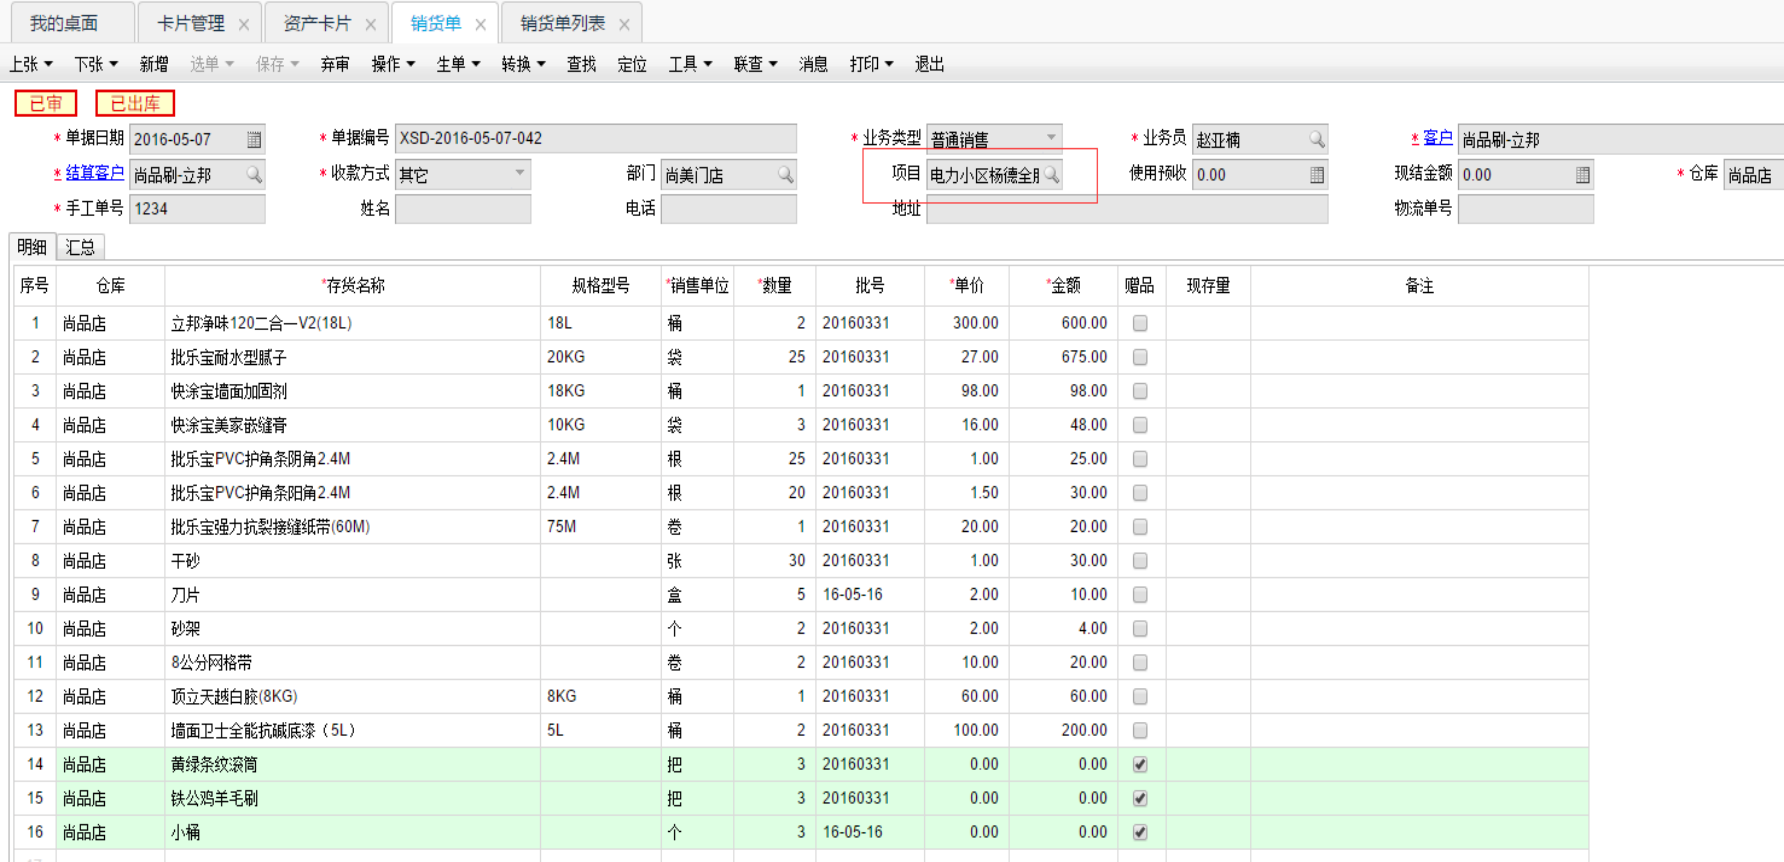Click the 单据编号 field
1784x862 pixels.
[x=596, y=138]
